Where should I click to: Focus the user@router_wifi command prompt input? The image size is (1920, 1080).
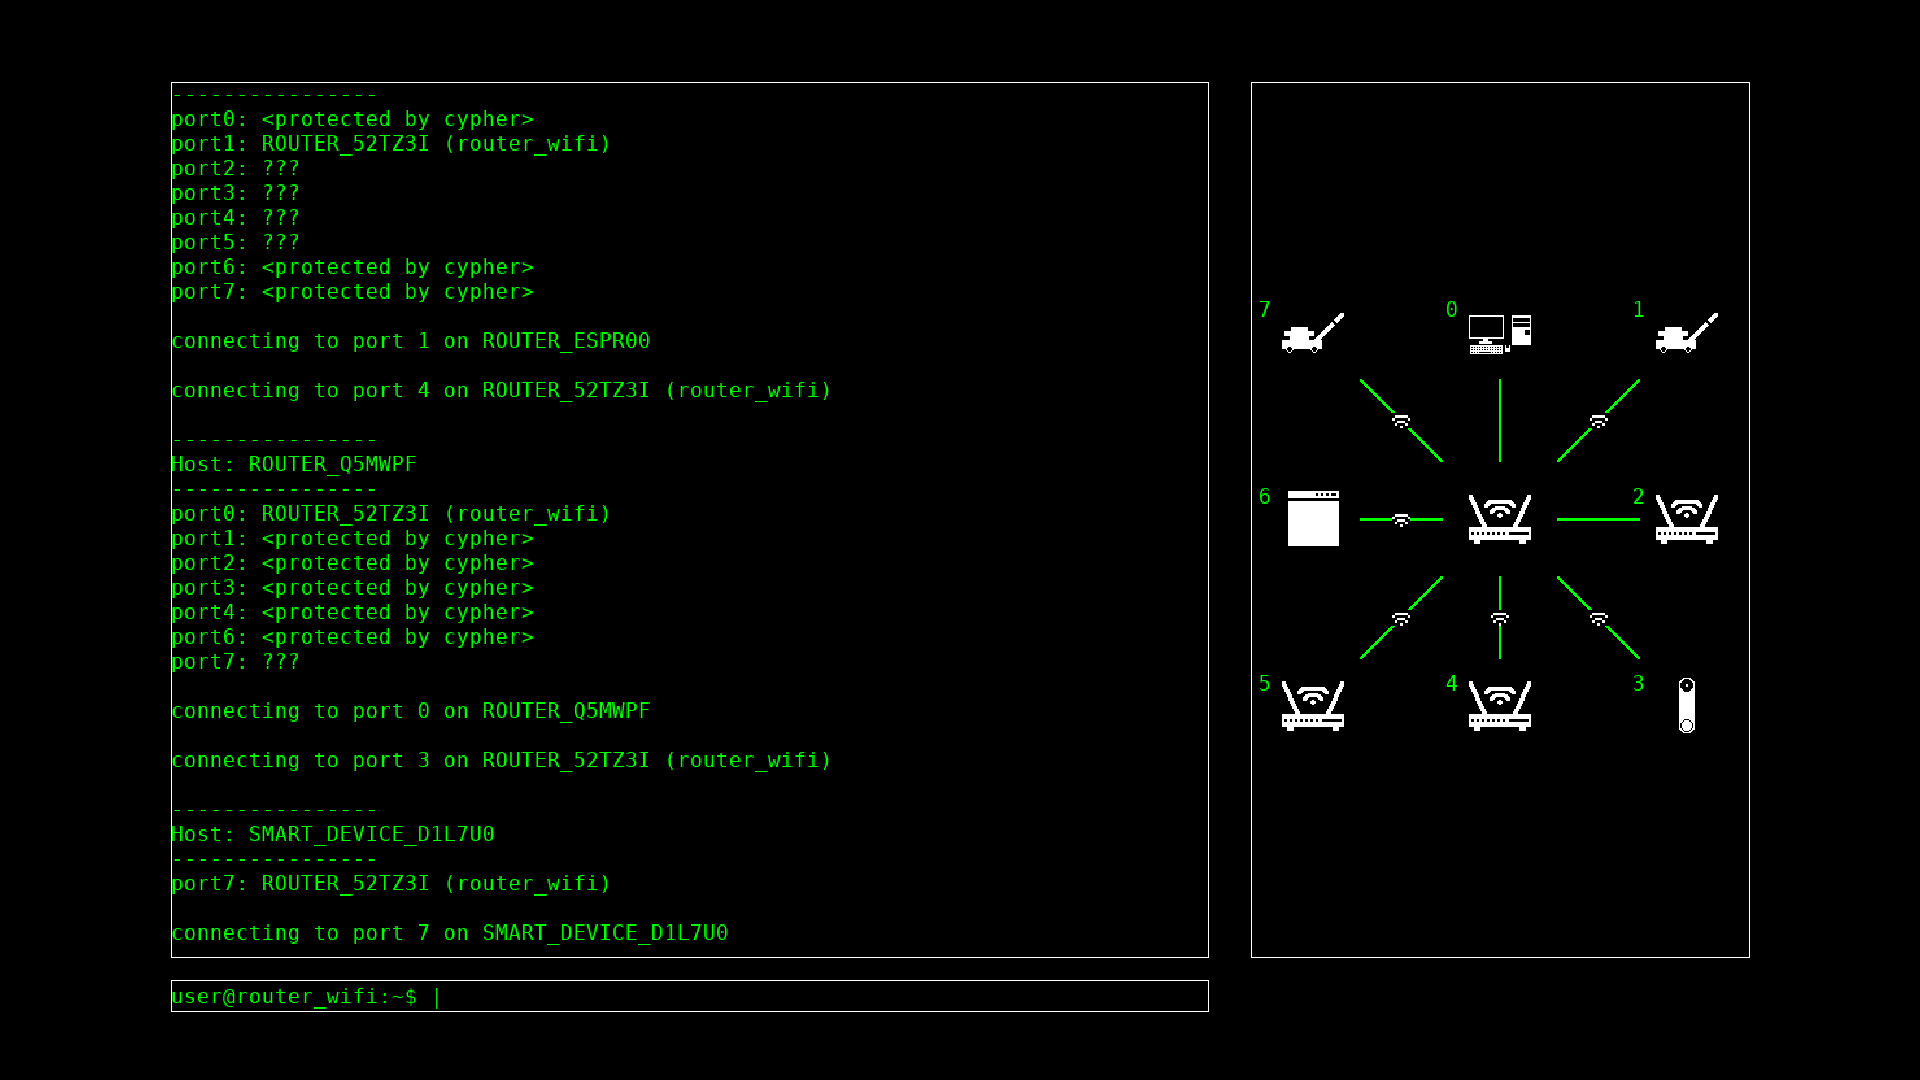[x=689, y=996]
